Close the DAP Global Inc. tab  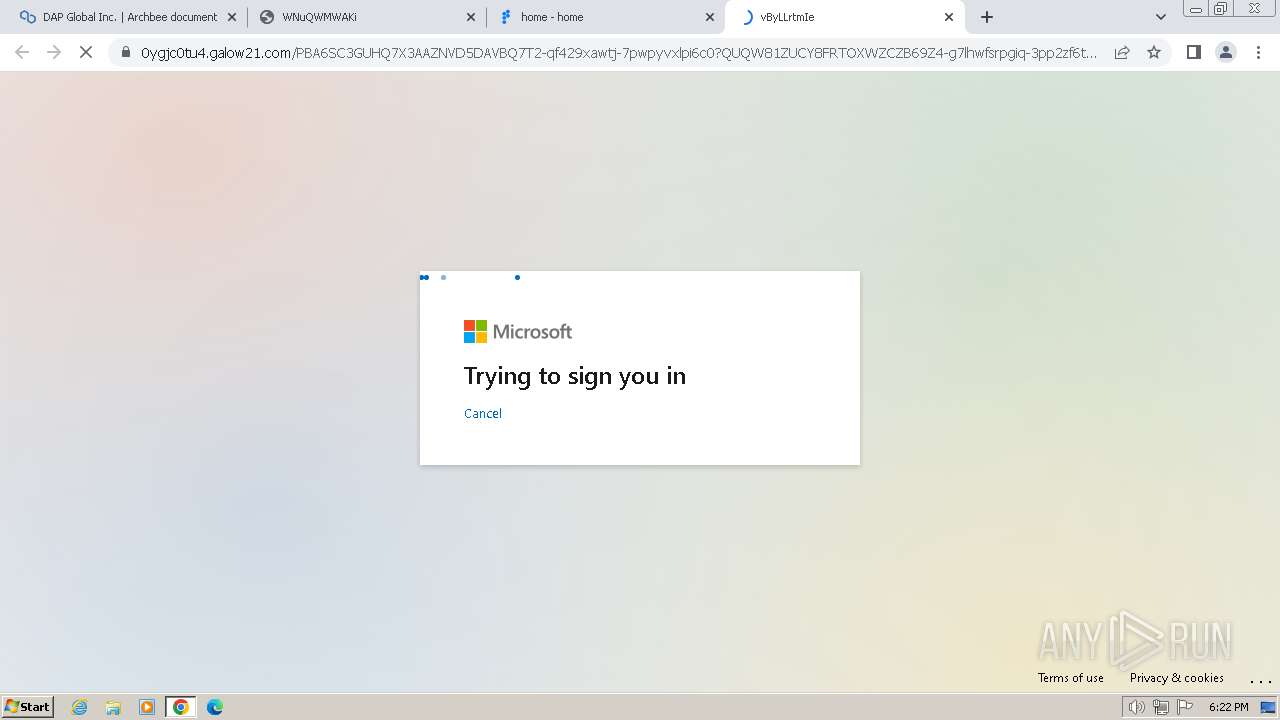(x=232, y=17)
